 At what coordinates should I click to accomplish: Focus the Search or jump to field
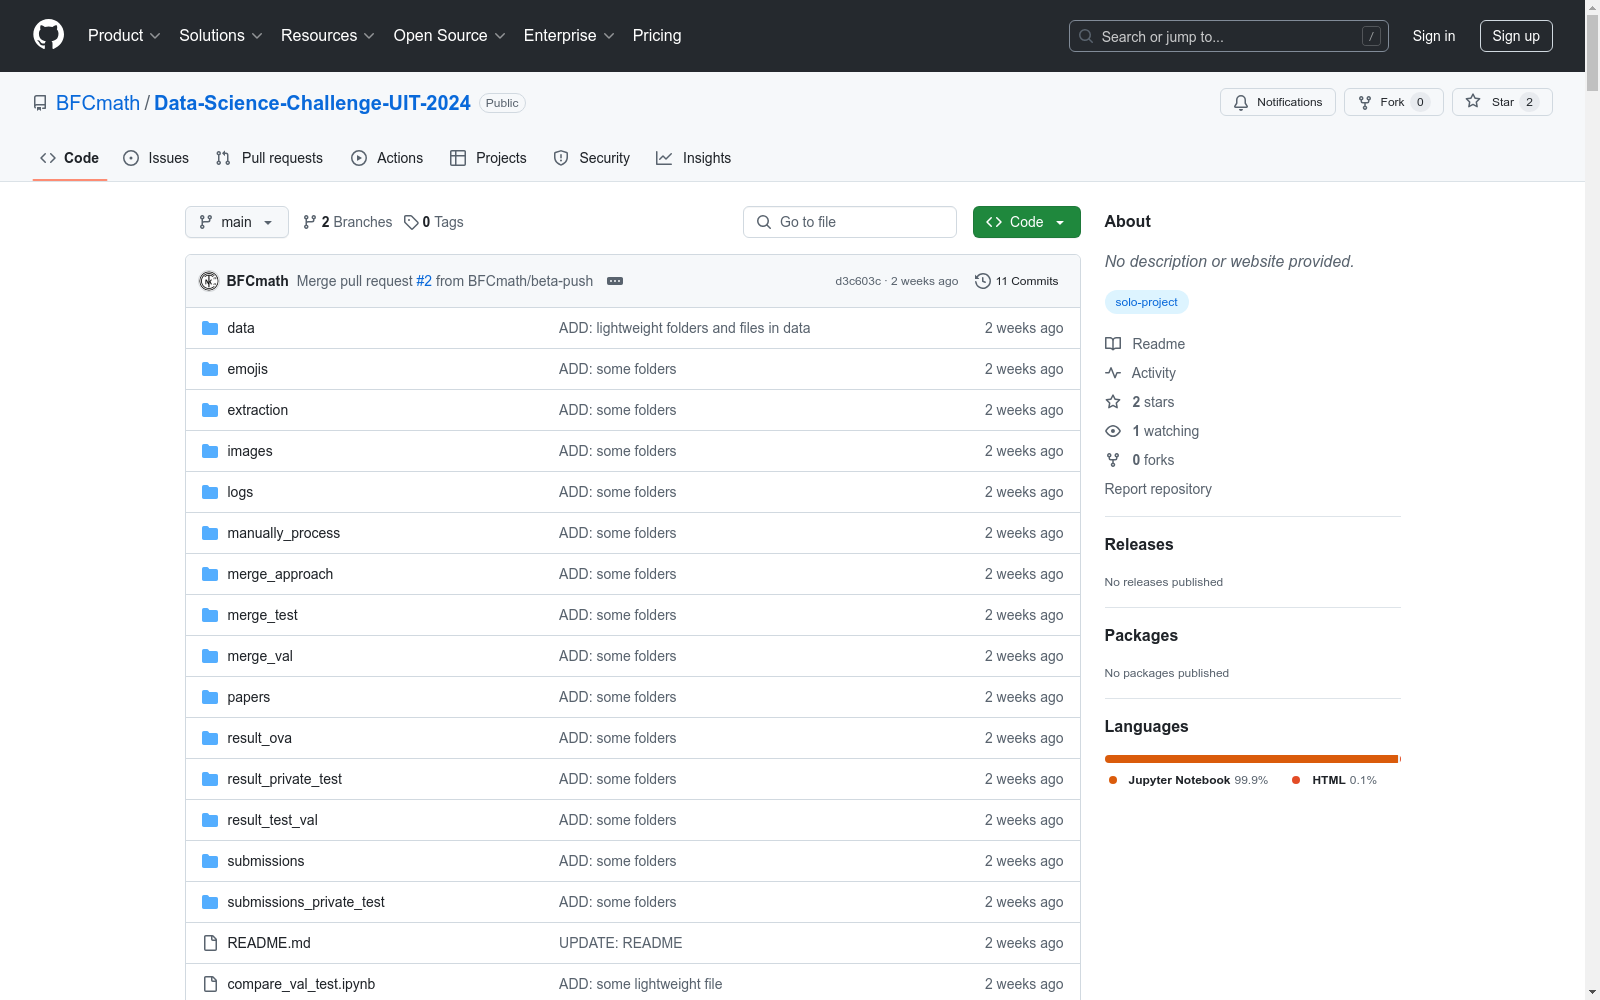coord(1228,36)
